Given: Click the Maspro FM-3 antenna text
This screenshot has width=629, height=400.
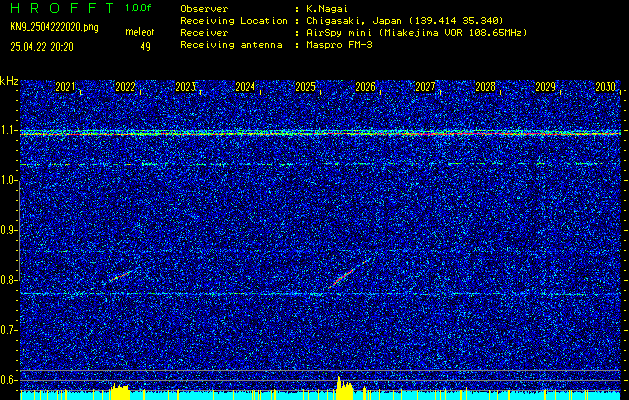Looking at the screenshot, I should pyautogui.click(x=339, y=45).
